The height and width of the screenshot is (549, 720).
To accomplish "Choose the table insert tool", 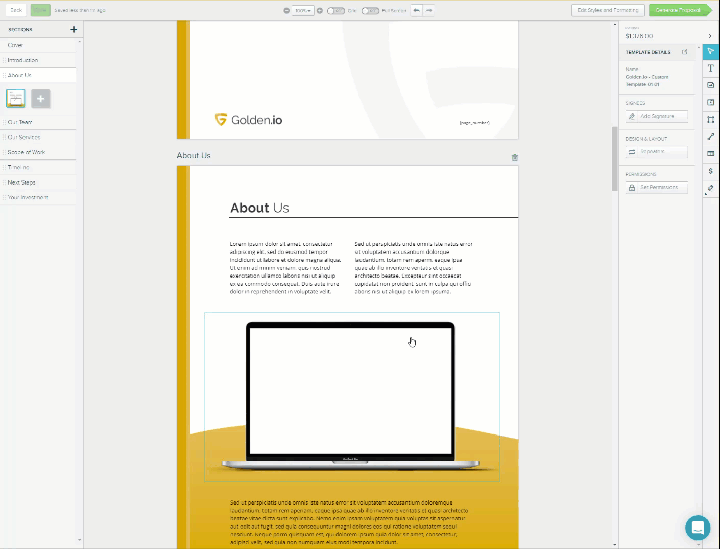I will click(x=711, y=153).
